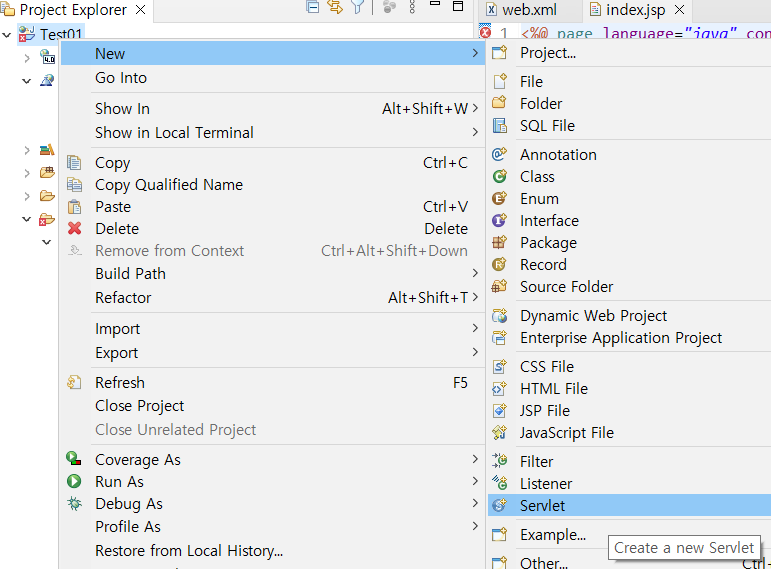Click the purple Interface icon

500,220
